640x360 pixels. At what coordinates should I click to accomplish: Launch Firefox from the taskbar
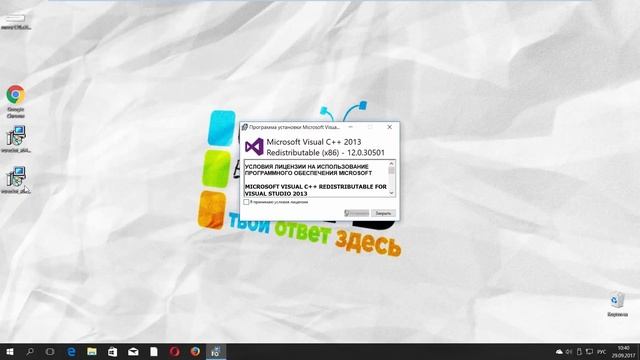click(x=195, y=351)
